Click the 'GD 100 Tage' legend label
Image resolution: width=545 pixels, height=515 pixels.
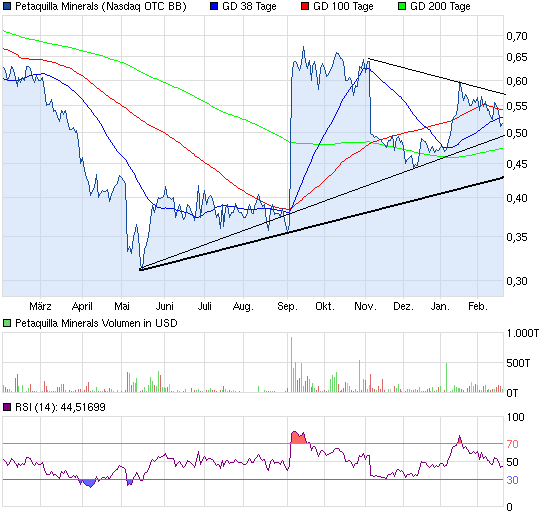click(x=343, y=6)
